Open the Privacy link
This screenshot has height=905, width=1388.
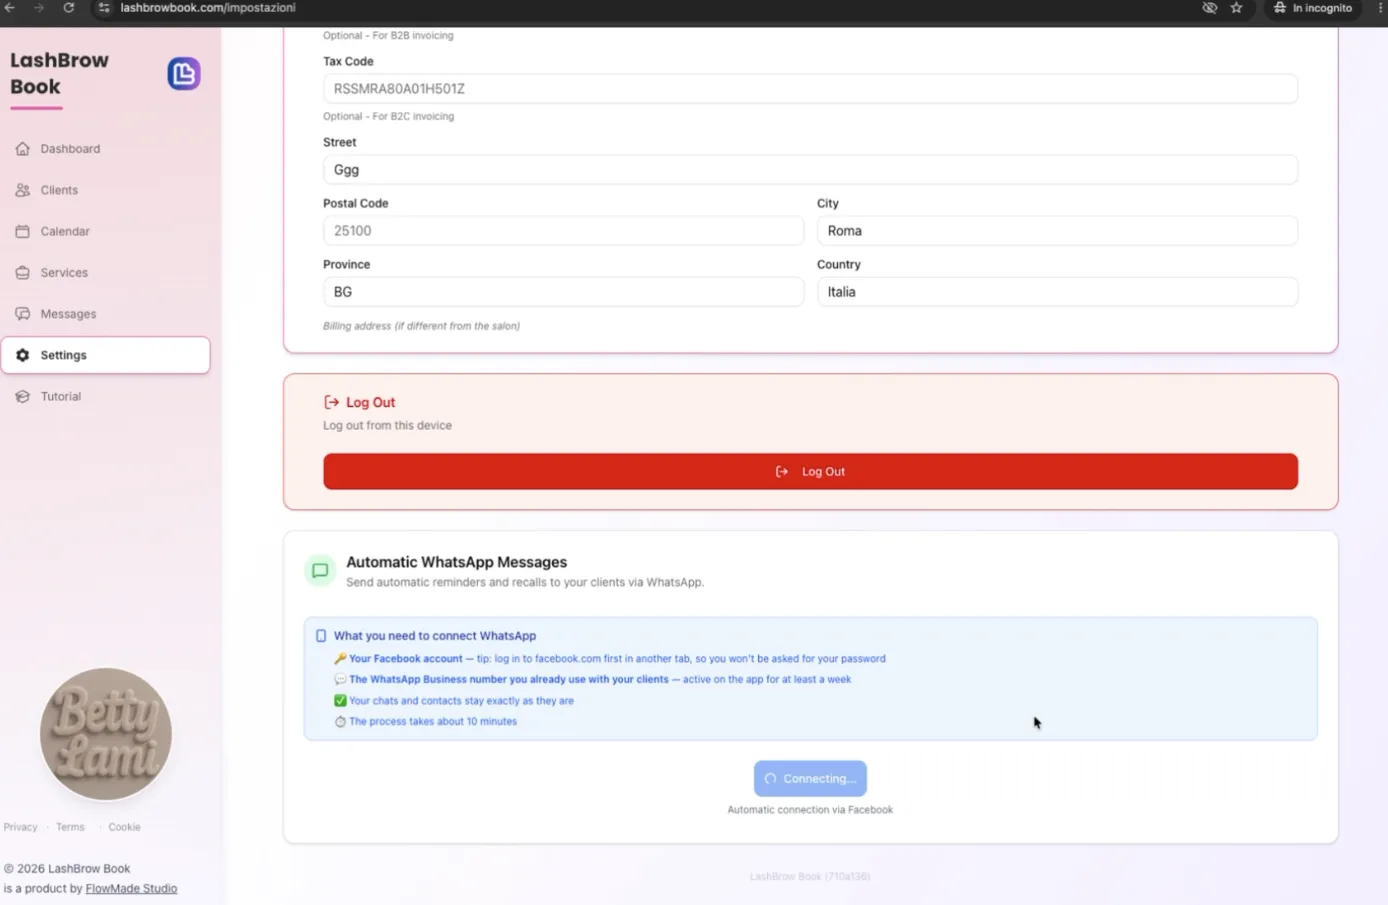(x=20, y=827)
